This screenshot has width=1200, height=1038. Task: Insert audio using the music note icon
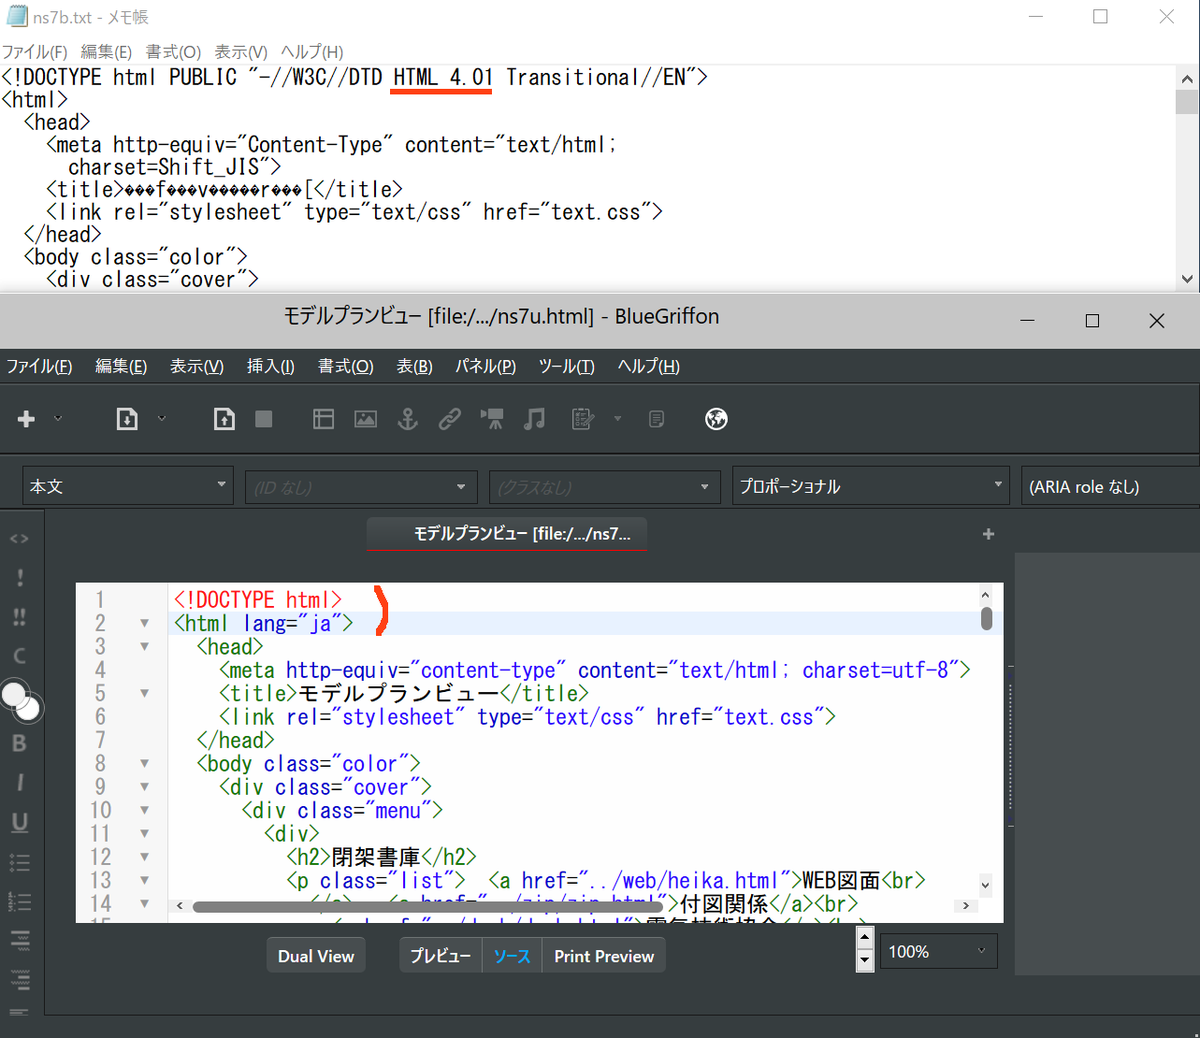[x=535, y=419]
